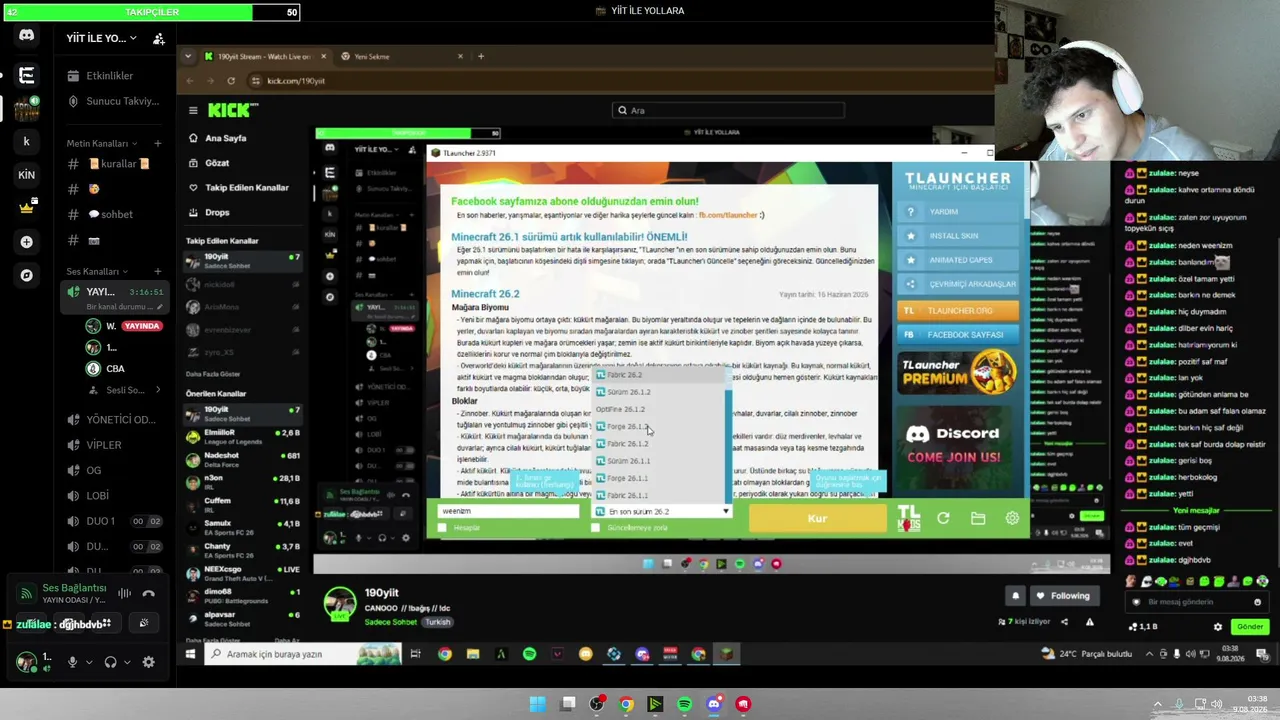Join the VİPLER voice channel
1280x720 pixels.
point(103,445)
